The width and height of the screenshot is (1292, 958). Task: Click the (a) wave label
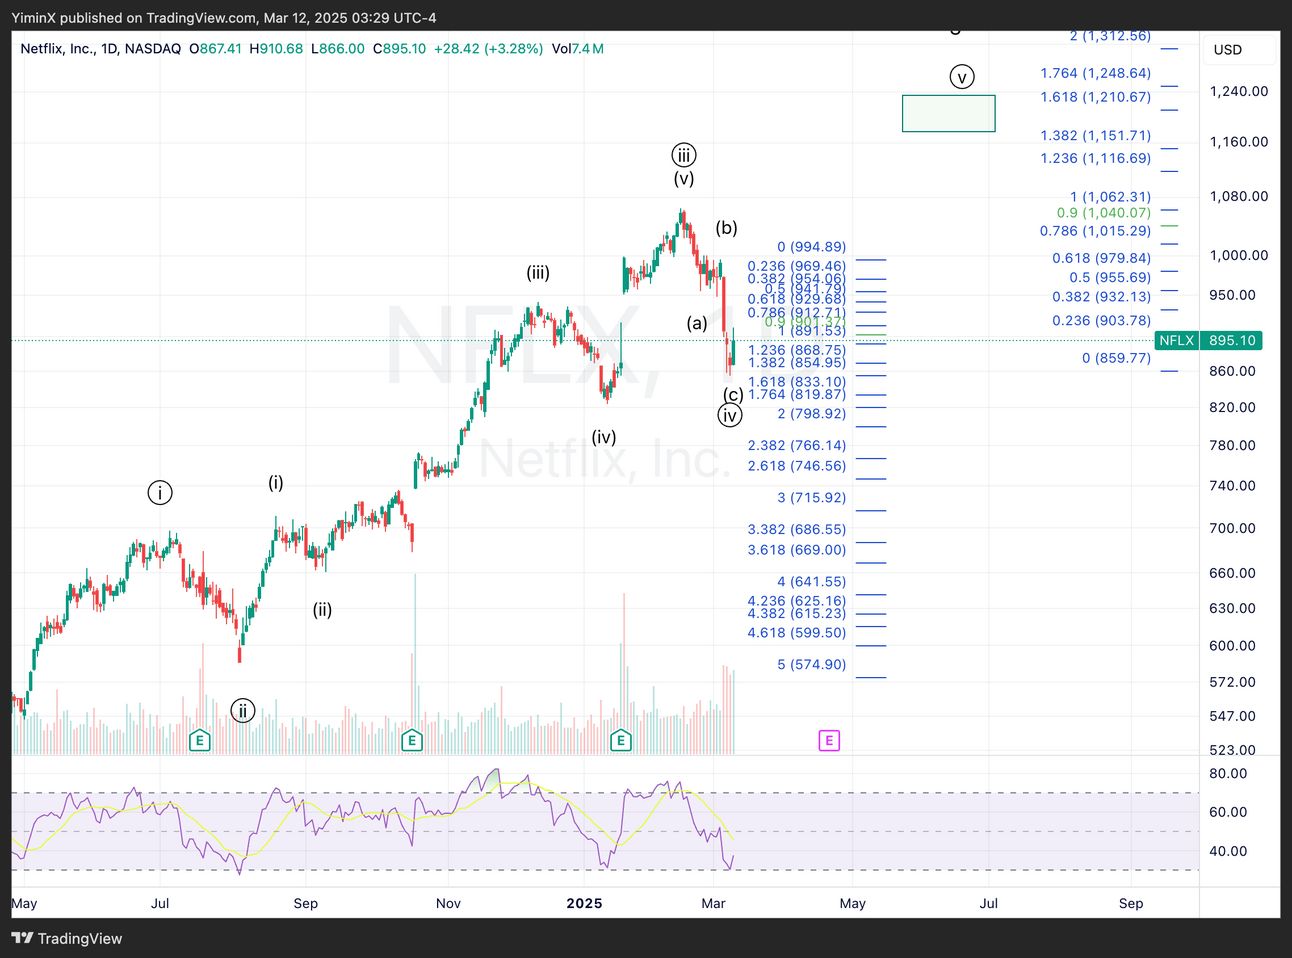coord(697,323)
